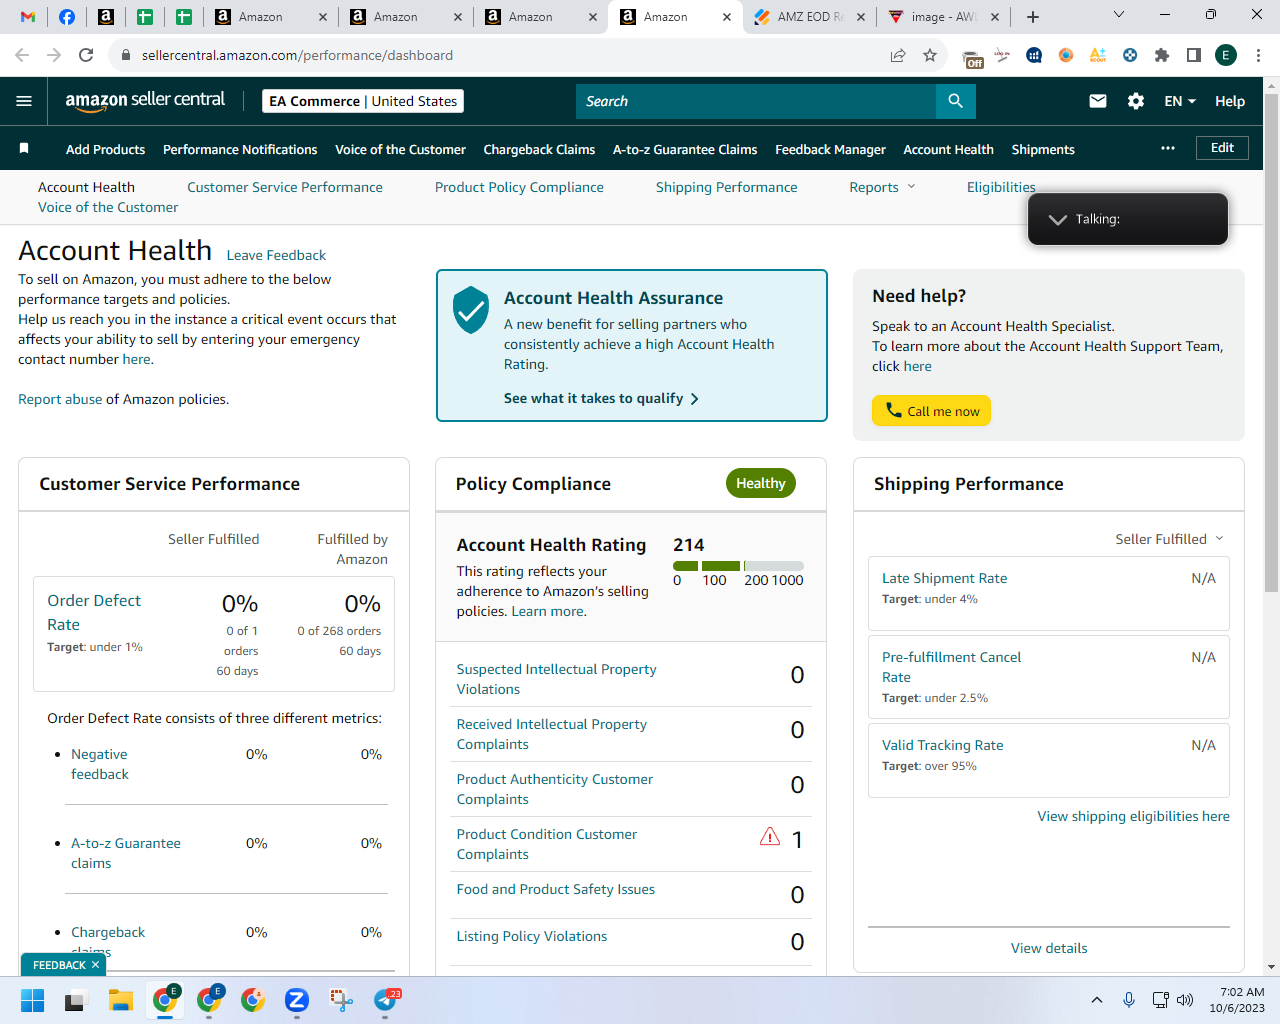Open Suspected Intellectual Property Violations link

(556, 679)
